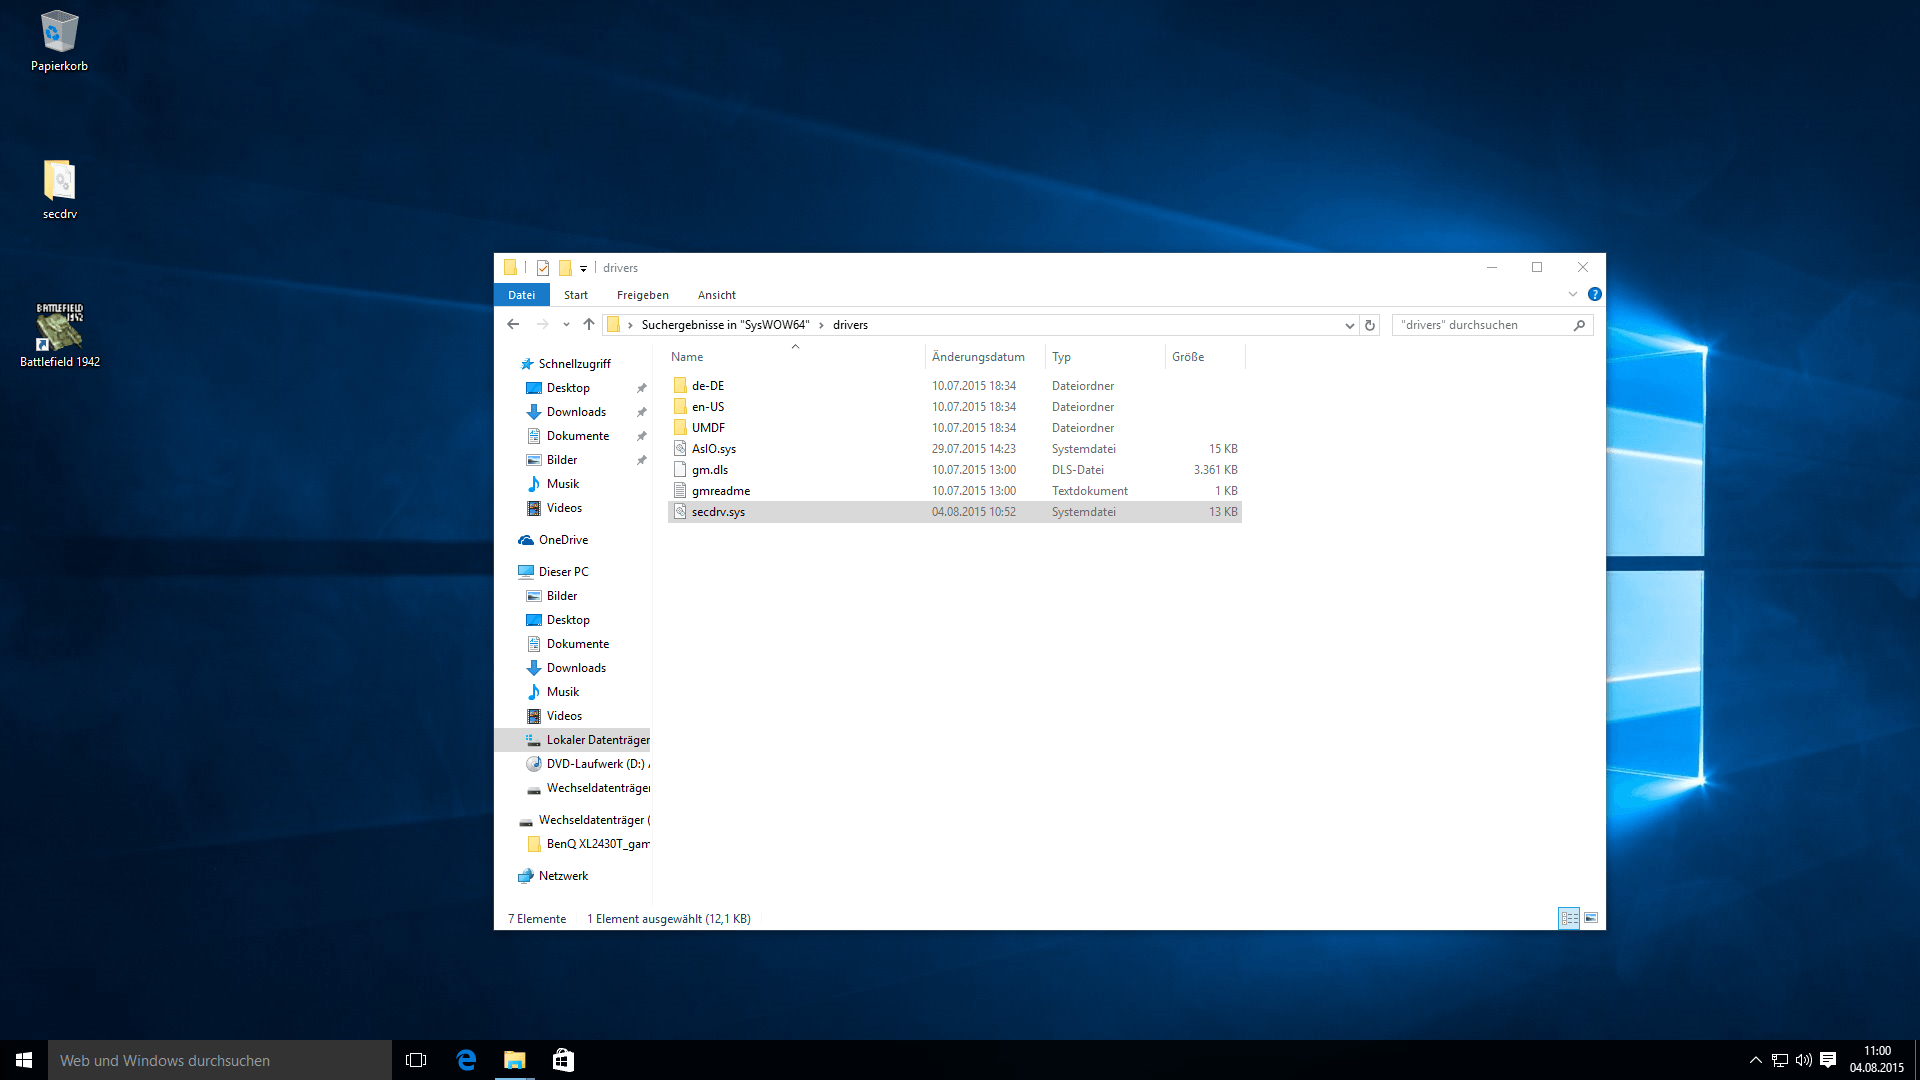Open the Datei menu tab

(521, 295)
